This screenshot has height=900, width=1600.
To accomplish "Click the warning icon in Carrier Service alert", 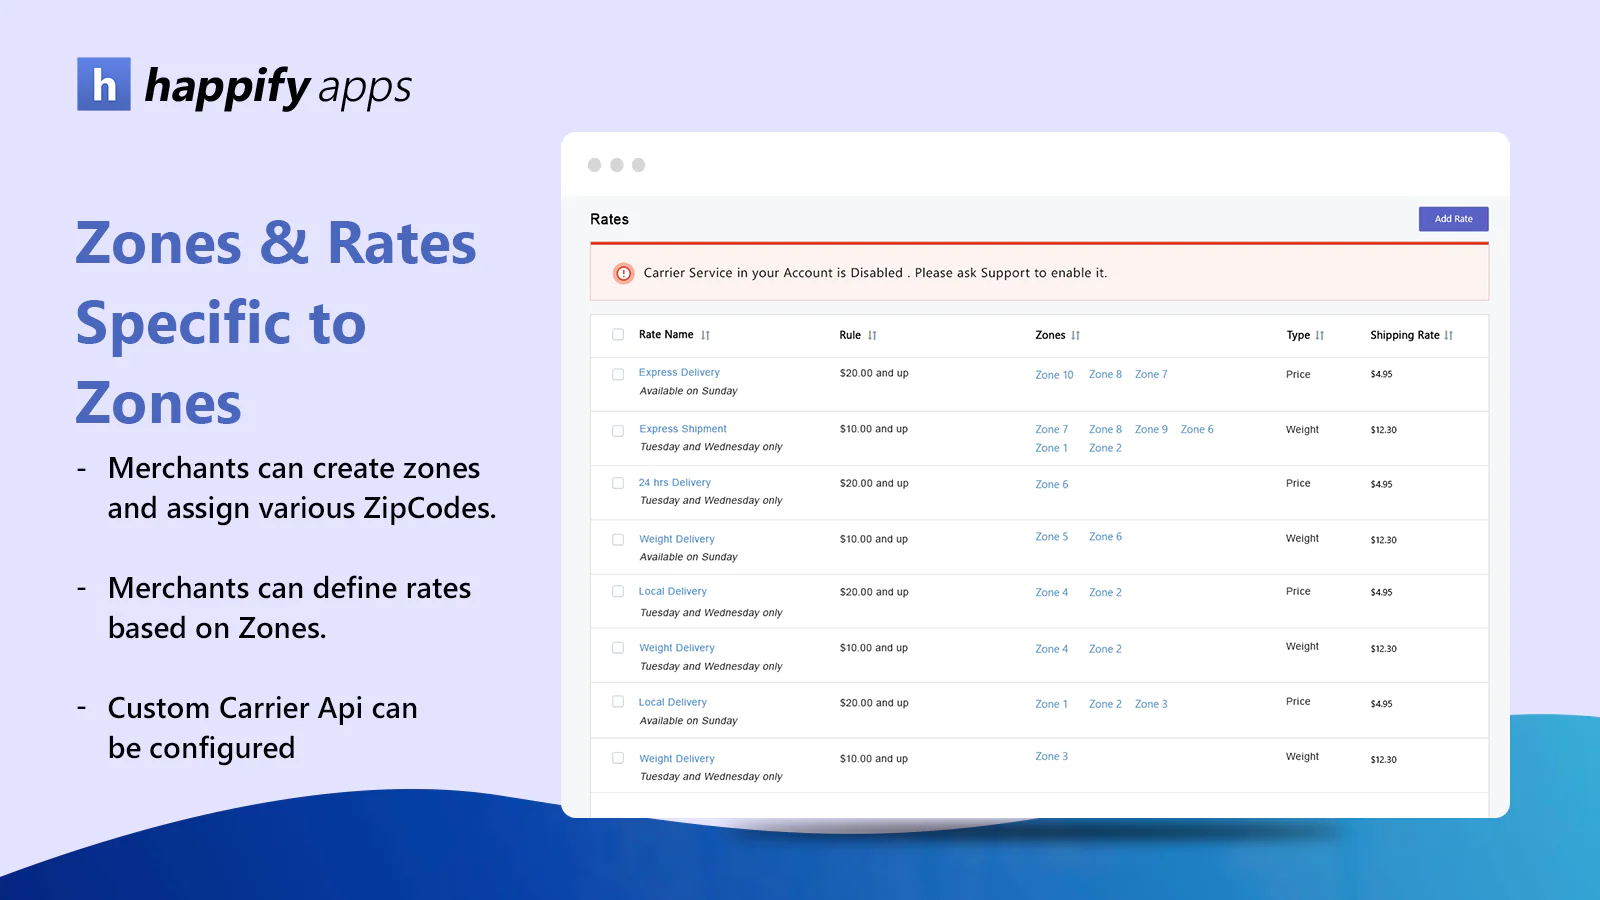I will (x=623, y=273).
